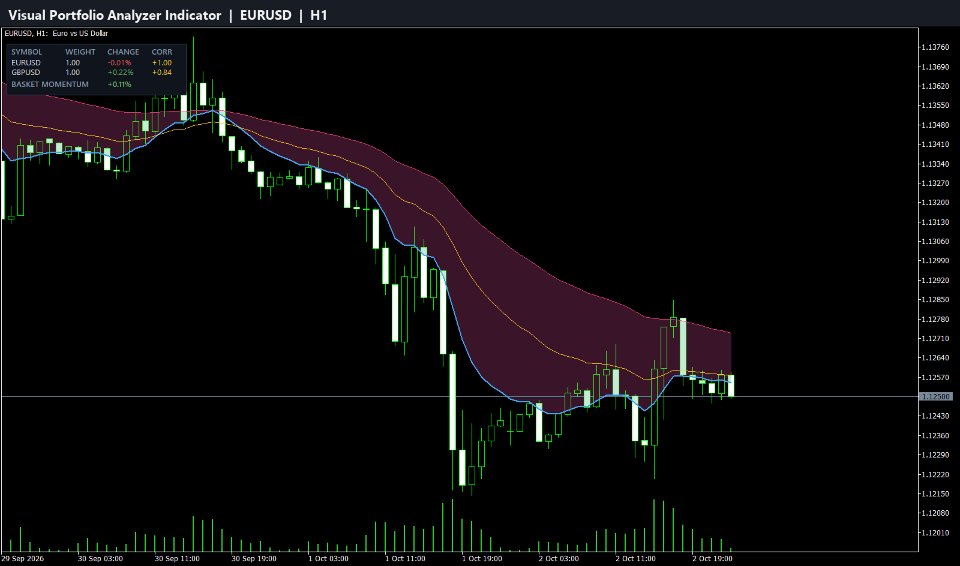This screenshot has height=566, width=960.
Task: Click price axis label 1.13060
Action: coord(937,241)
